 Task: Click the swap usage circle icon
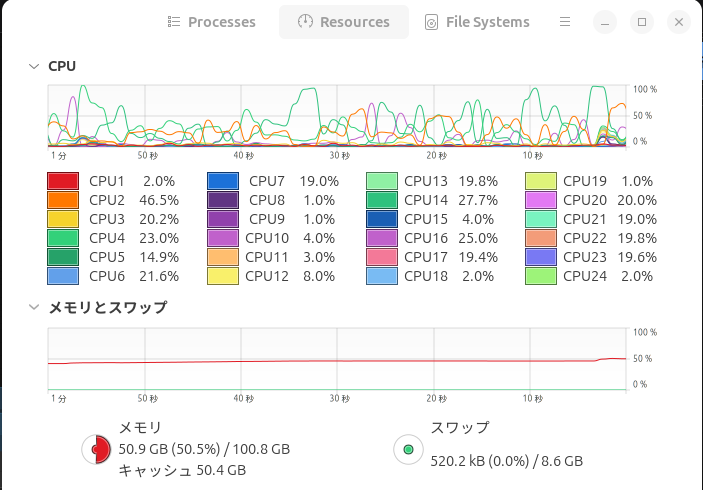(408, 450)
